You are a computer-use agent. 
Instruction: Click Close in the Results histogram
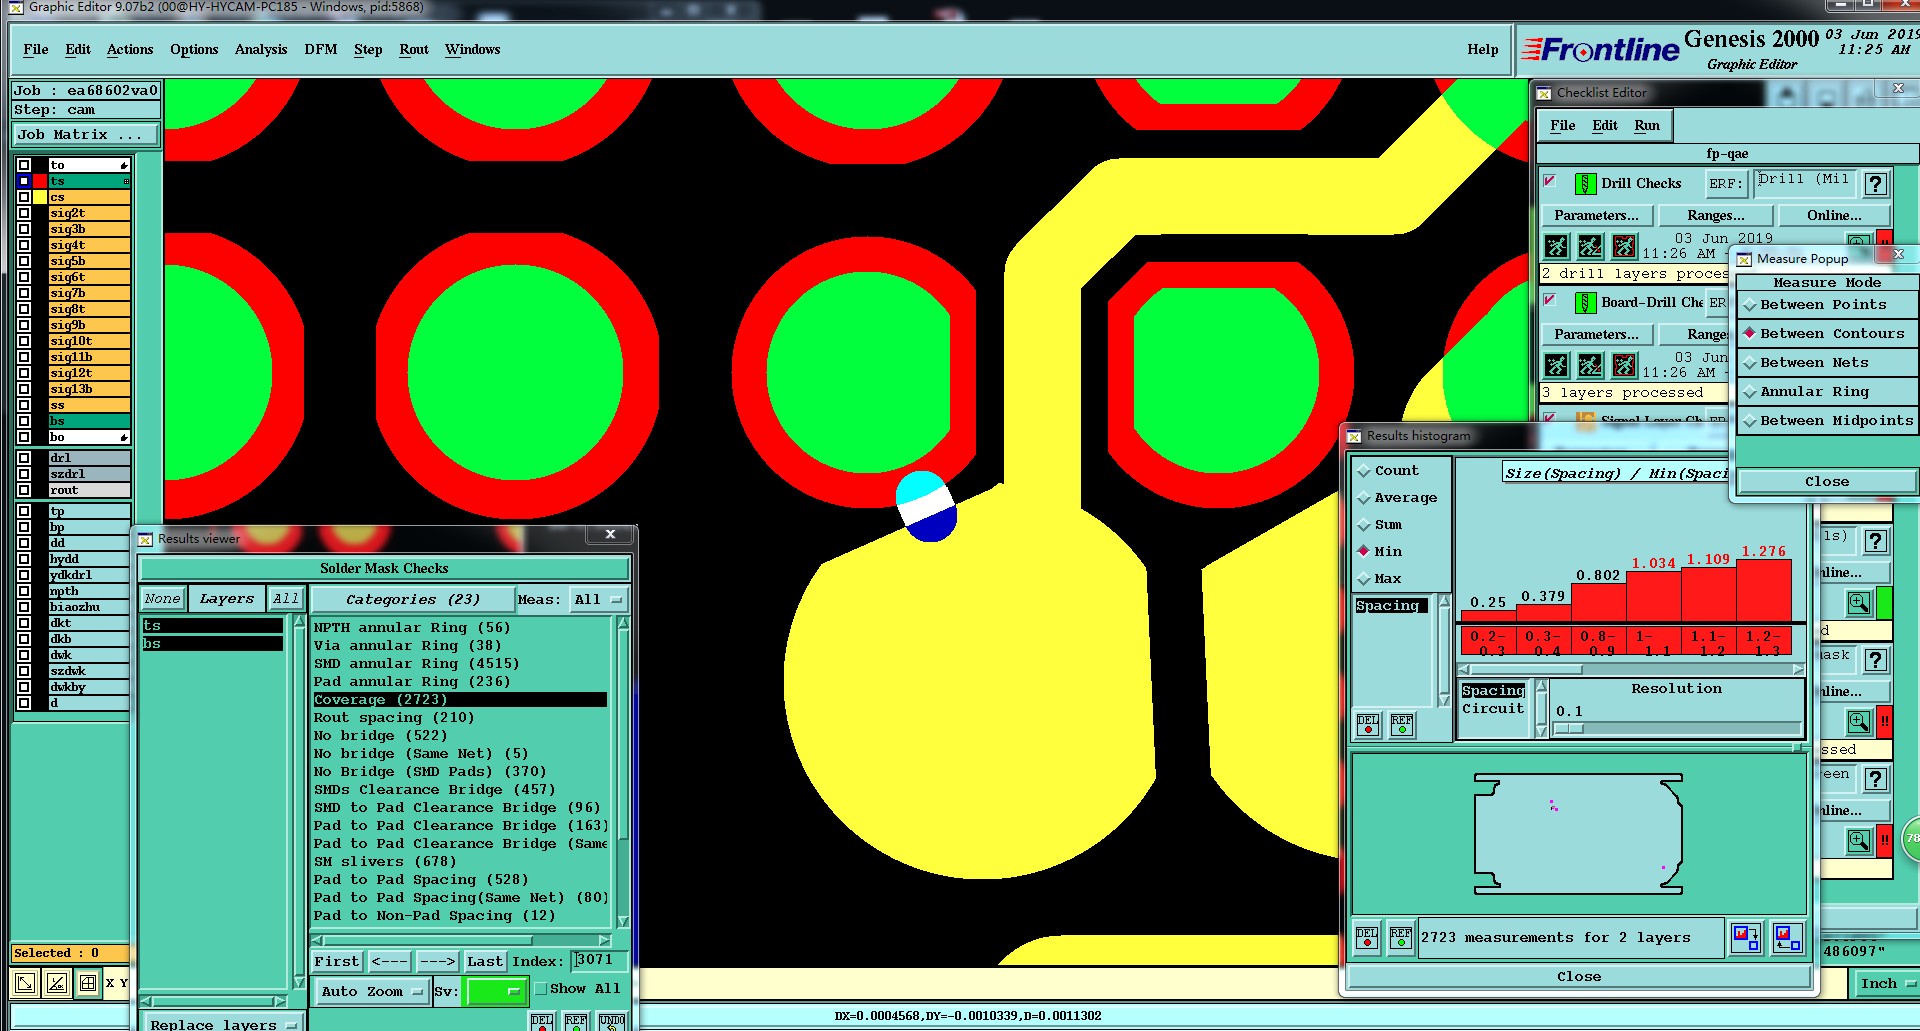click(1579, 977)
